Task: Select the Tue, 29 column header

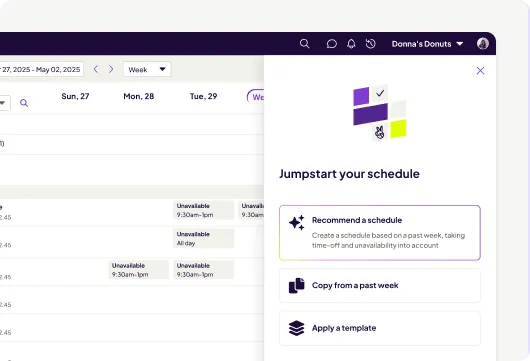Action: [x=203, y=96]
